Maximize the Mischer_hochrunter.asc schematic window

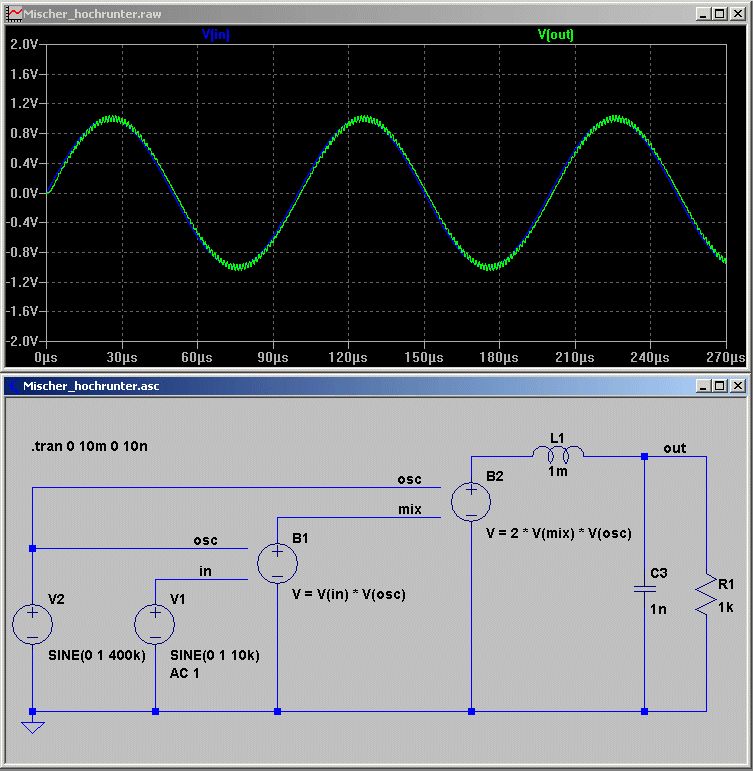[720, 386]
